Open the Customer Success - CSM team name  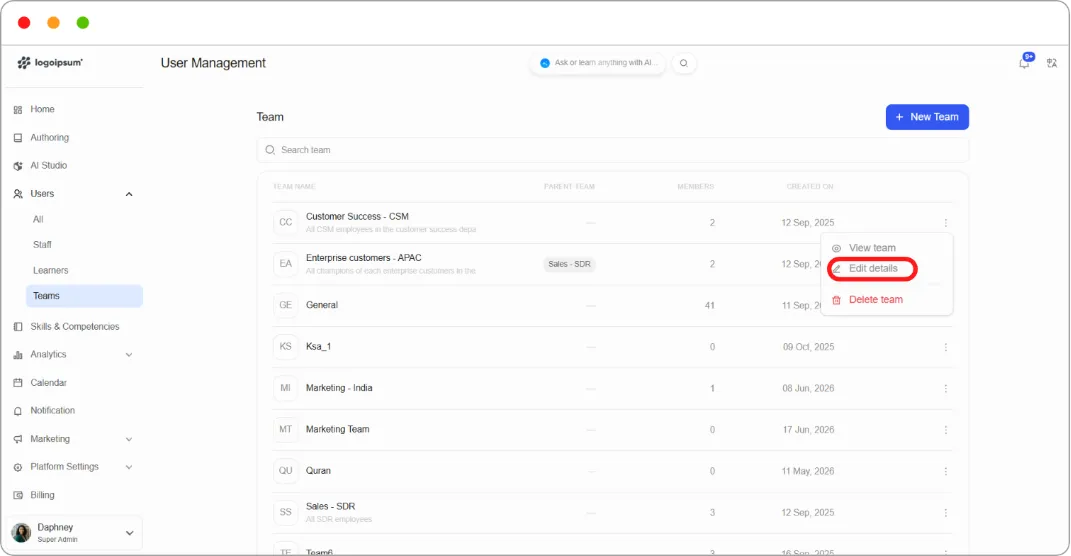[357, 217]
